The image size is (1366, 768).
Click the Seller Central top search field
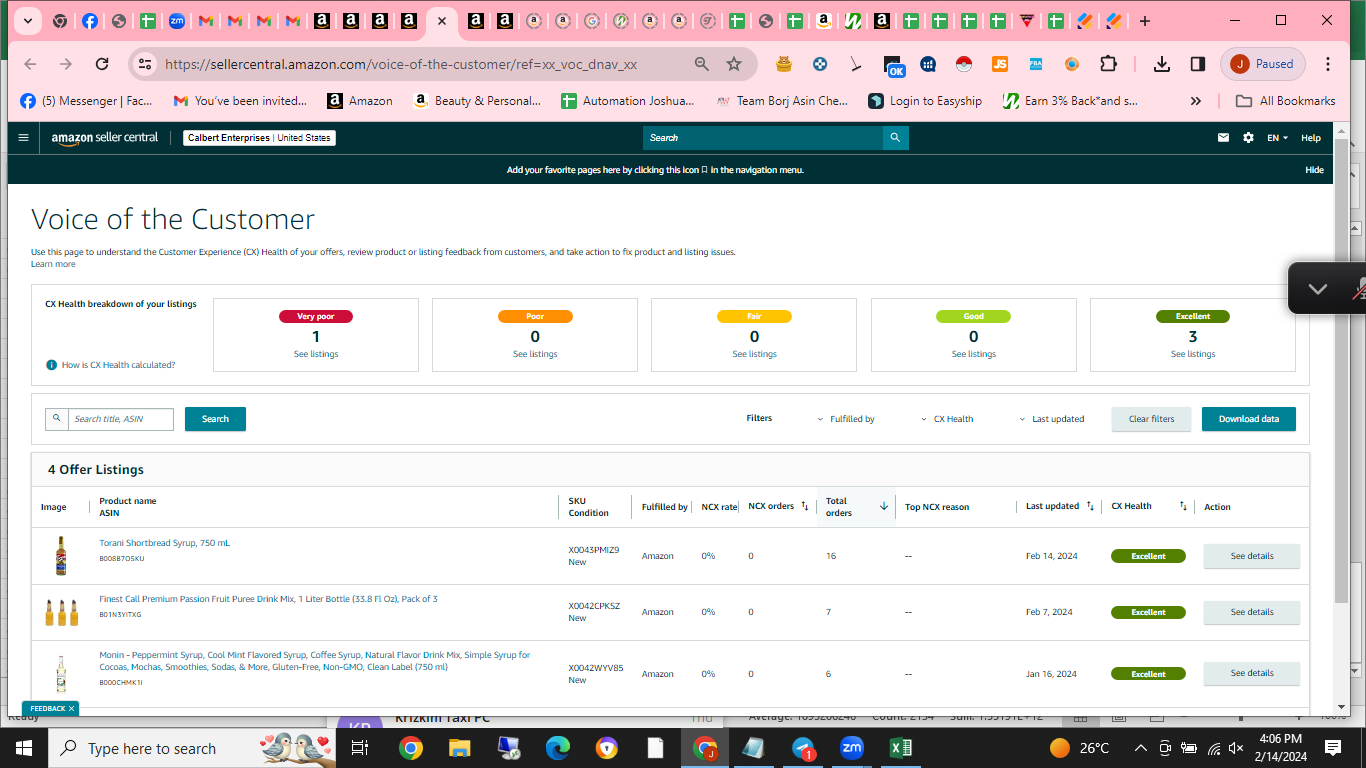tap(763, 138)
